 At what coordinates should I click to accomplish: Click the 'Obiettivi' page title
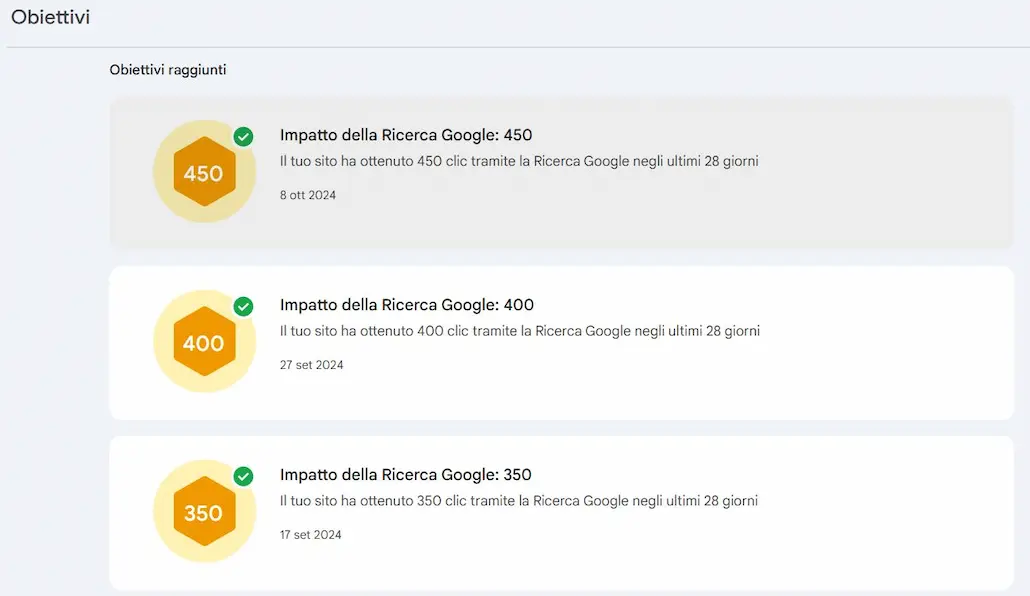coord(50,17)
